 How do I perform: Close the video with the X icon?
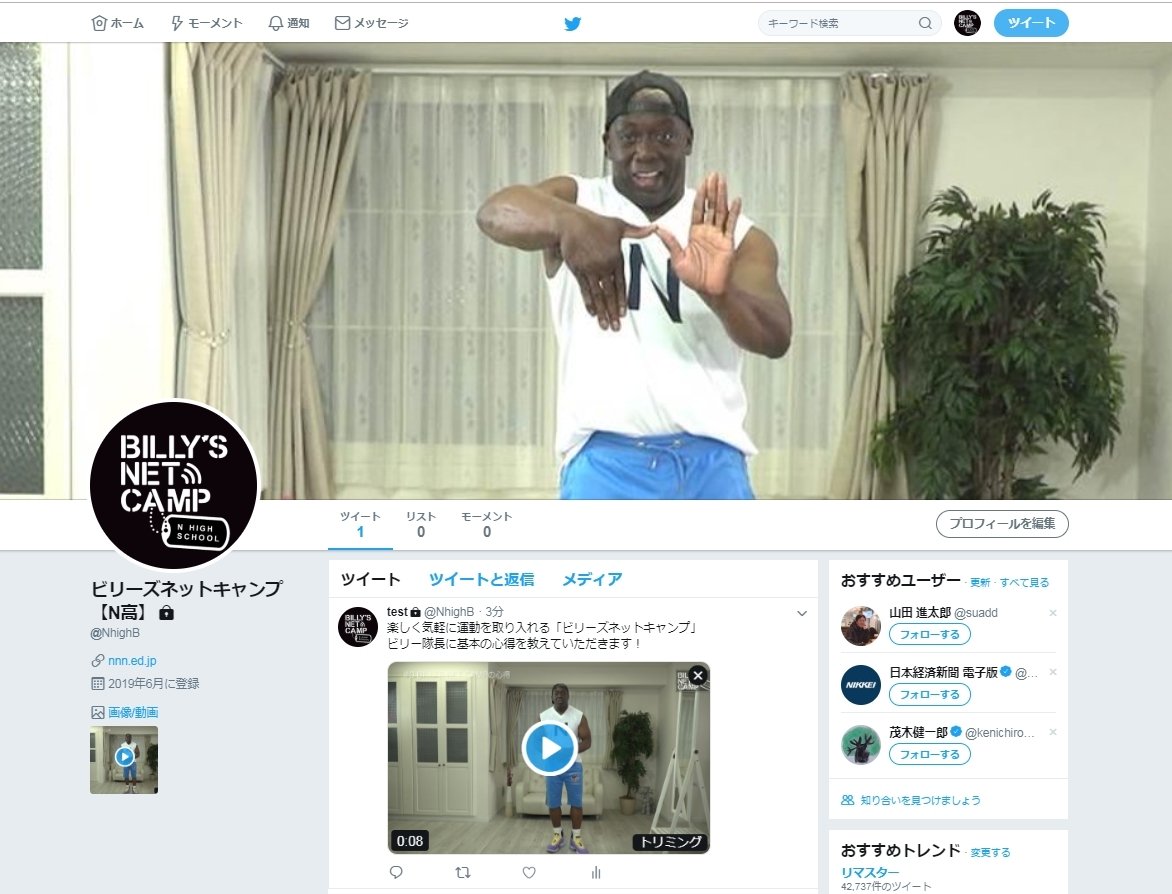[697, 676]
